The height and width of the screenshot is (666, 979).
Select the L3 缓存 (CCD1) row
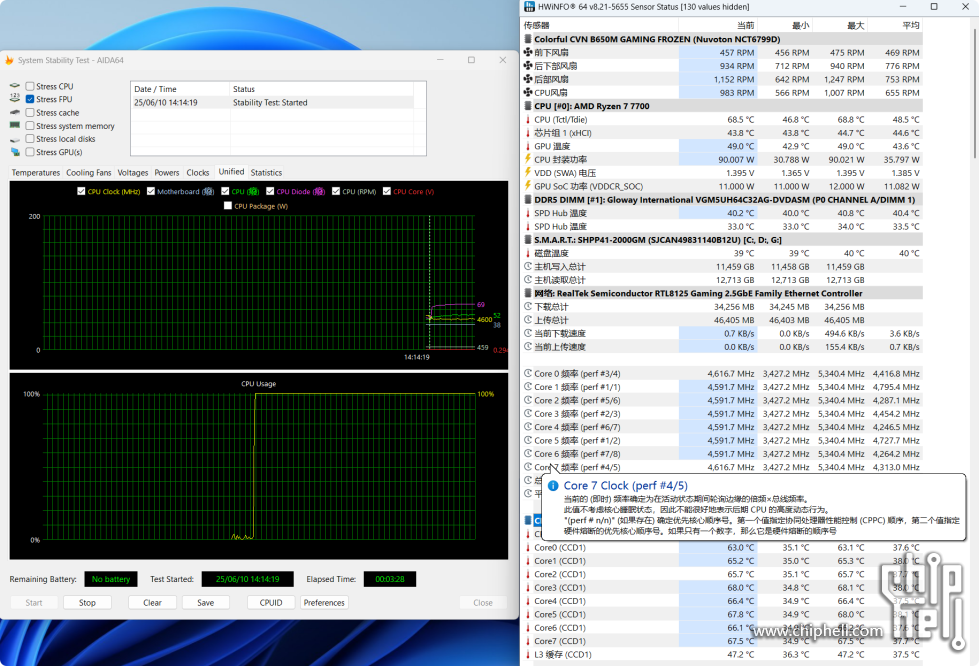722,654
